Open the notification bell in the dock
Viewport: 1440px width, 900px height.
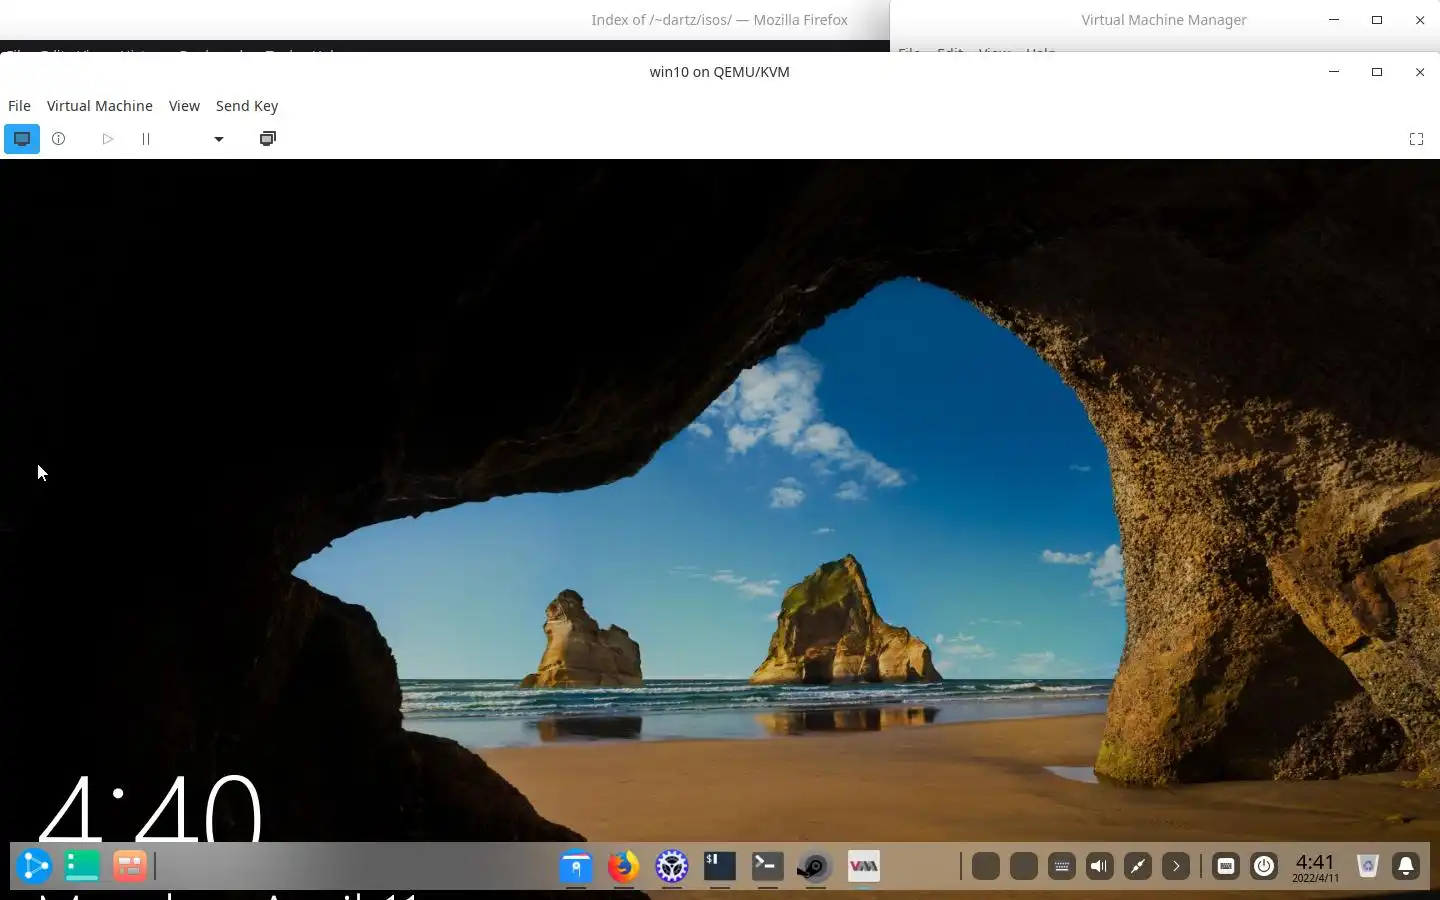point(1406,866)
